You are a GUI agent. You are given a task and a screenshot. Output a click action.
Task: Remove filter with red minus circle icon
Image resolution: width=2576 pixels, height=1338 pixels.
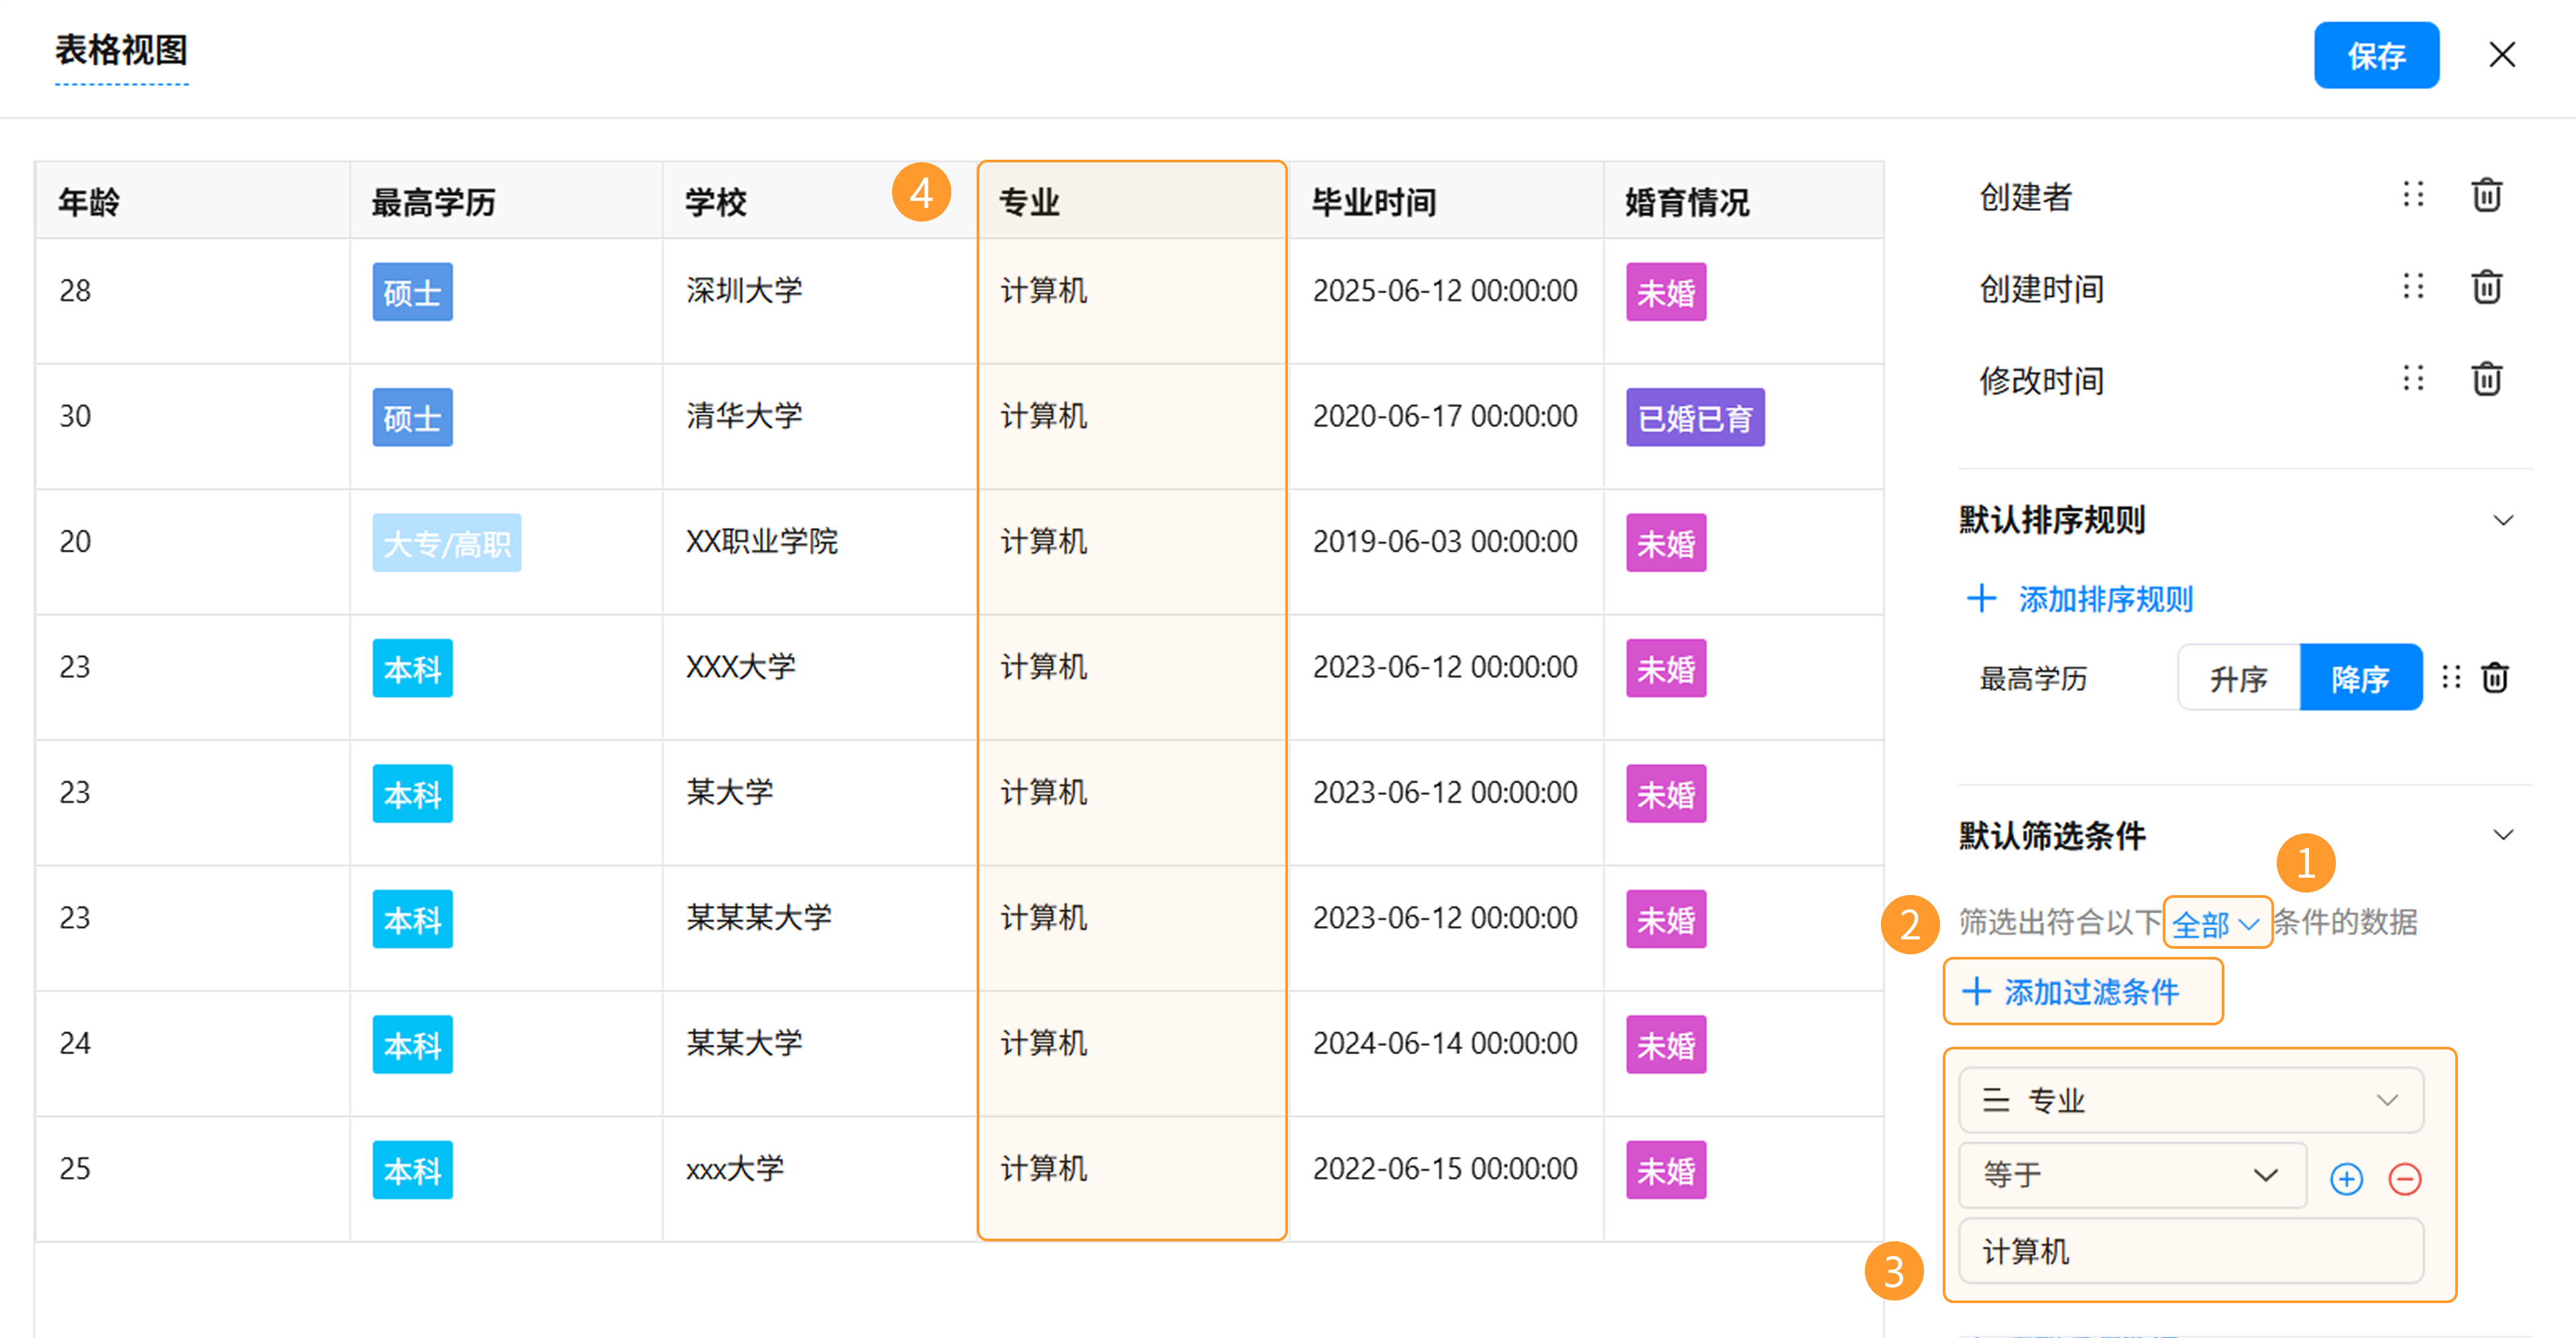click(2404, 1179)
